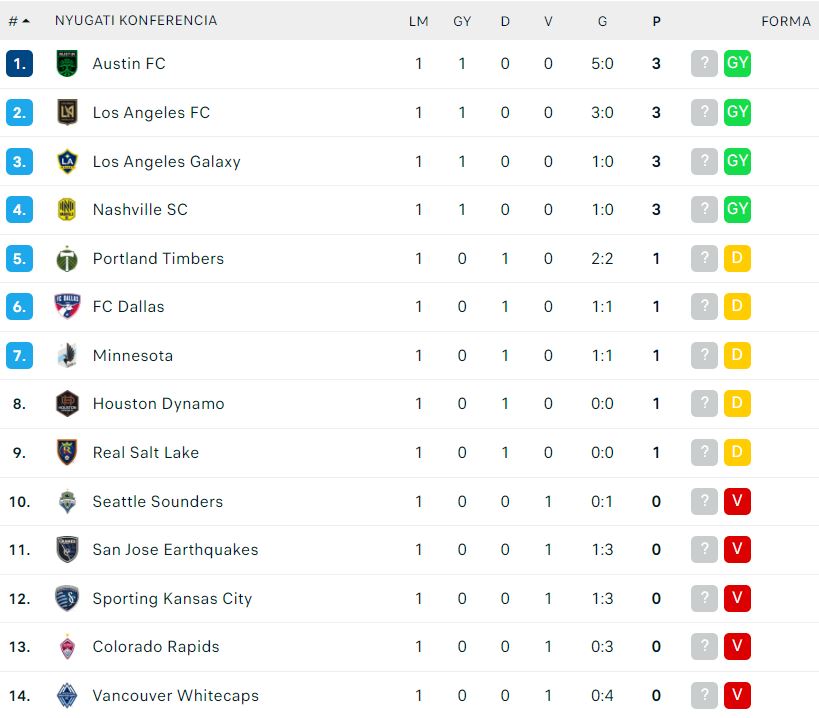Click the Houston Dynamo hexagon logo
Viewport: 819px width, 718px height.
(67, 404)
